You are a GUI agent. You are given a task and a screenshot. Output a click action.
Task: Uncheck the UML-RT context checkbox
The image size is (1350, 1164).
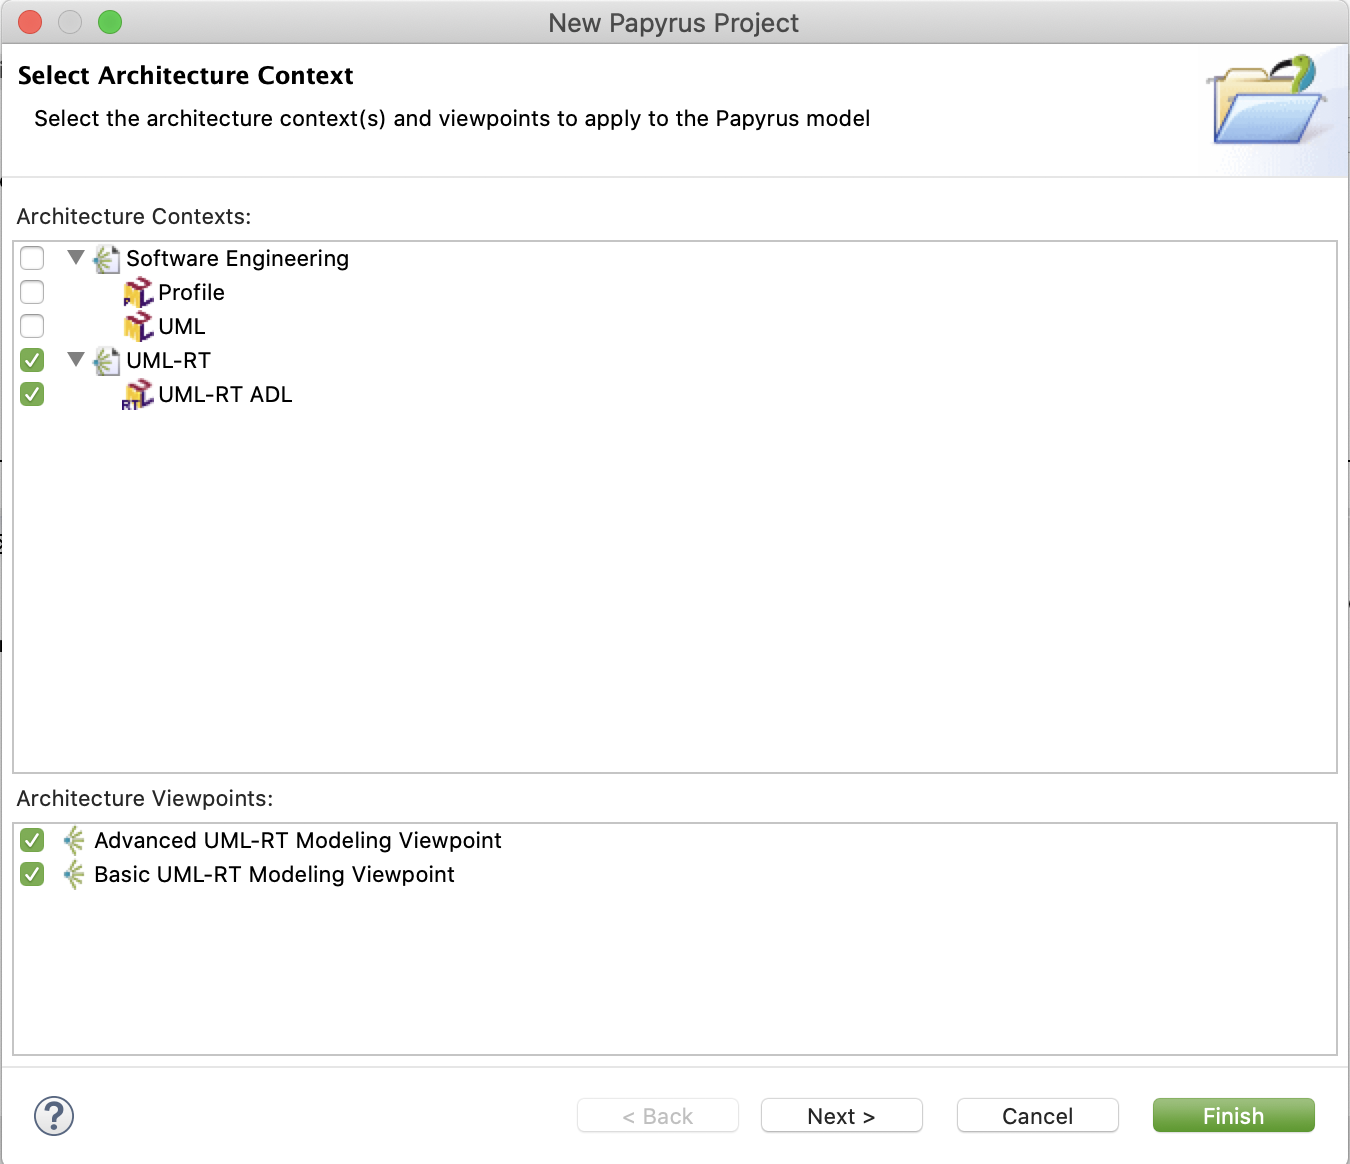point(32,360)
